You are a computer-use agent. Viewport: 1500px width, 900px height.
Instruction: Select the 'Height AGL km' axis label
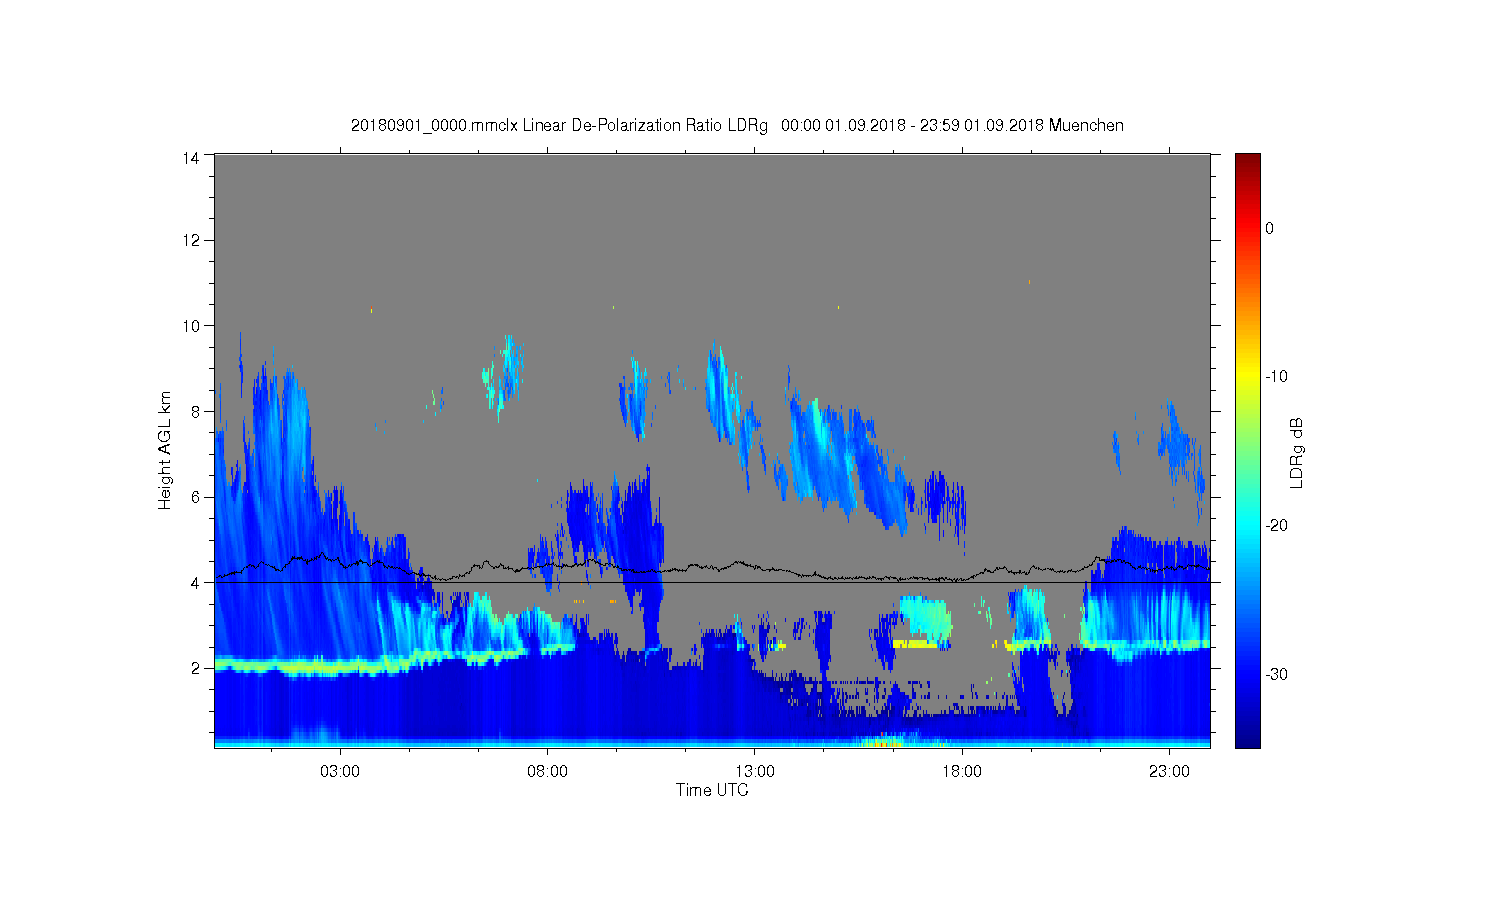(x=165, y=450)
